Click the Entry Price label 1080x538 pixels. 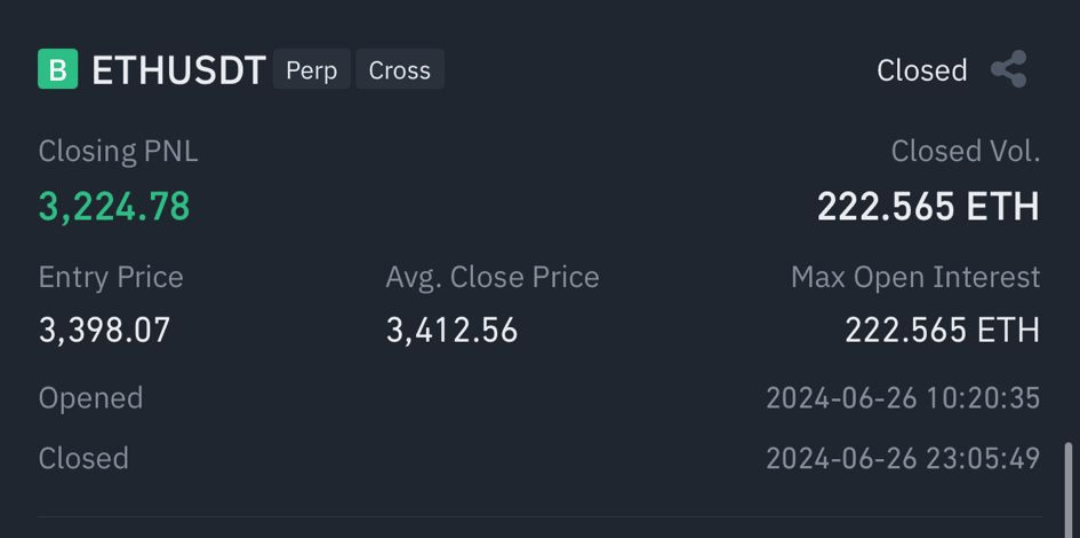(111, 277)
